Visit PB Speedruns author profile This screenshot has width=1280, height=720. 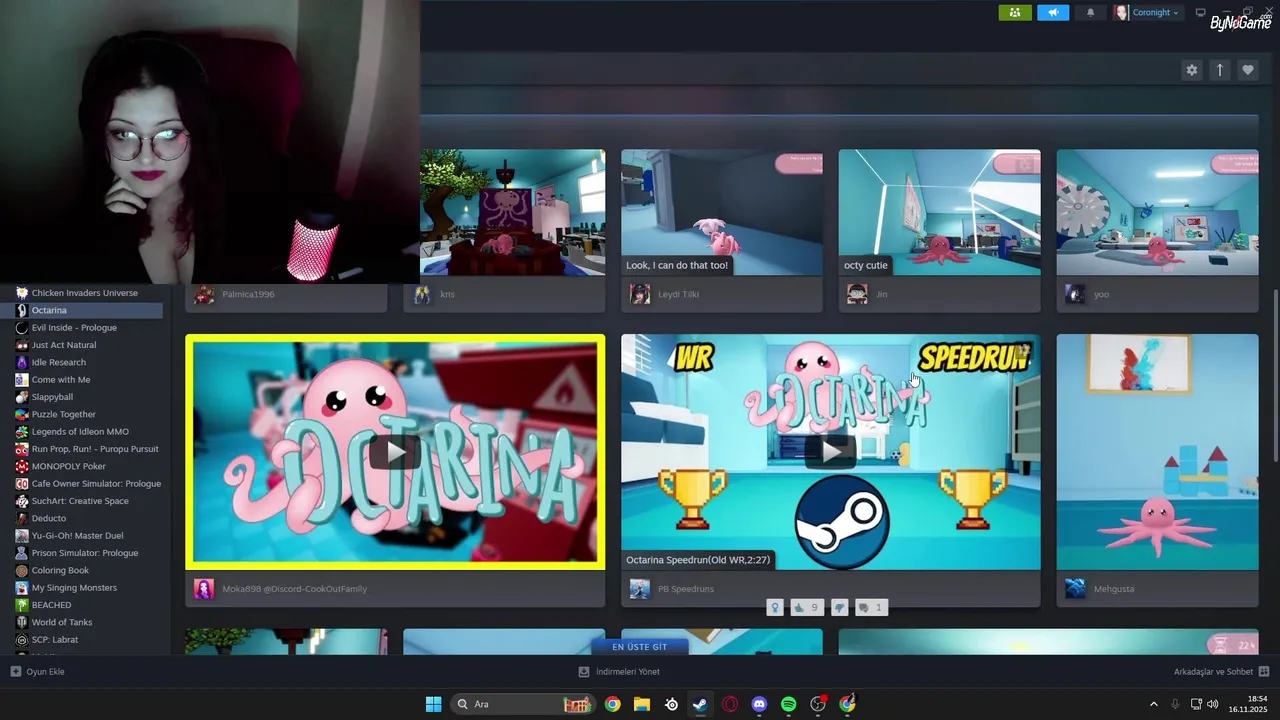pyautogui.click(x=685, y=589)
